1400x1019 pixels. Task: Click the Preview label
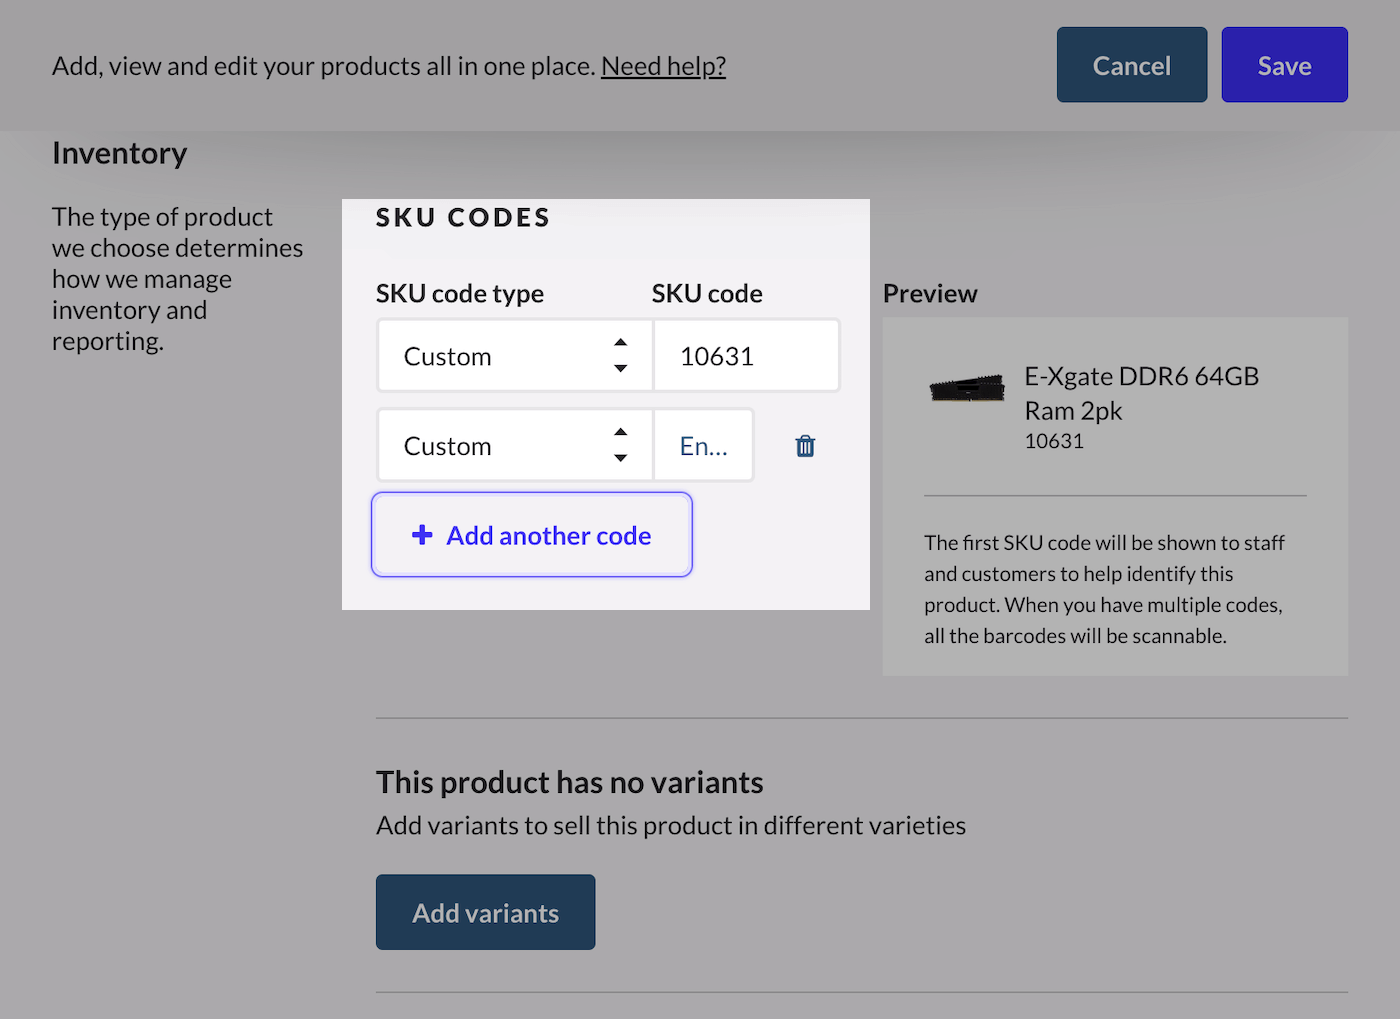[x=930, y=293]
